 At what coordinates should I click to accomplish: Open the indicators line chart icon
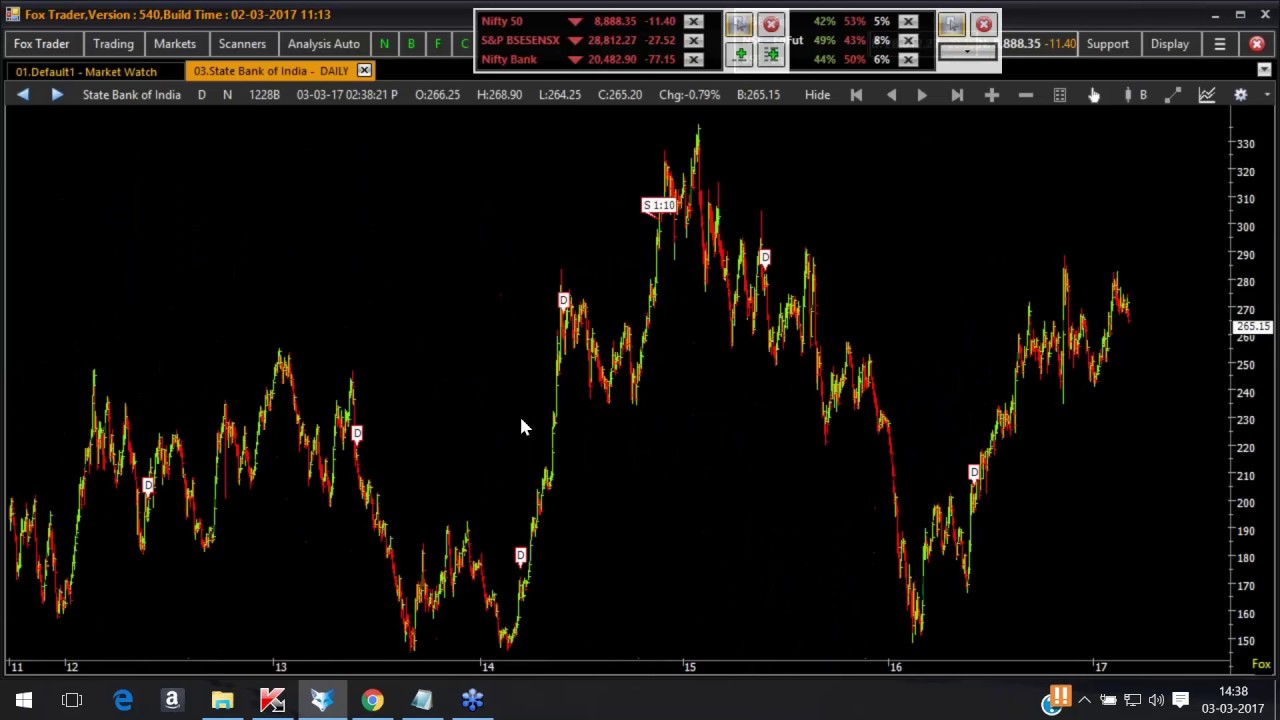pyautogui.click(x=1207, y=95)
